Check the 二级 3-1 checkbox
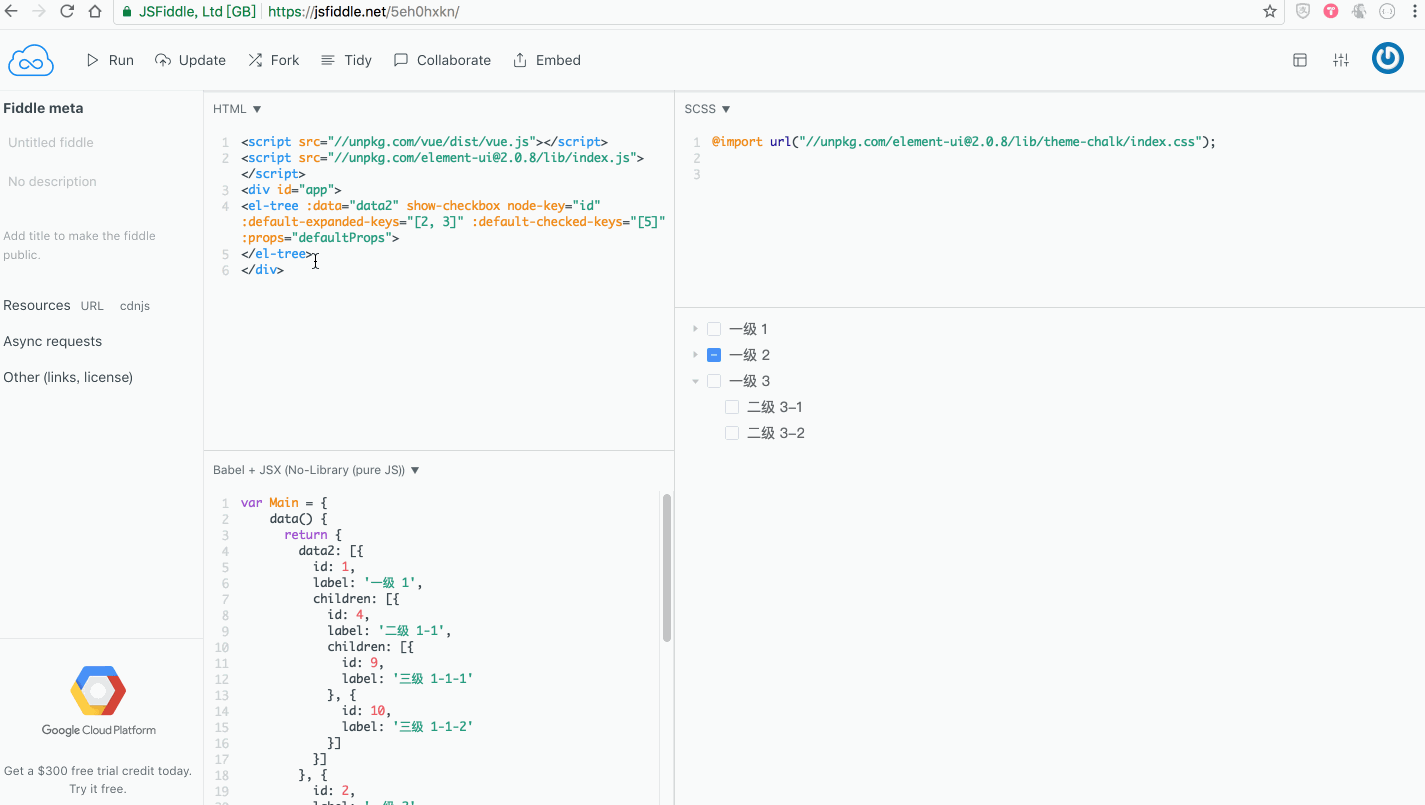Screen dimensions: 1425x805 click(731, 406)
